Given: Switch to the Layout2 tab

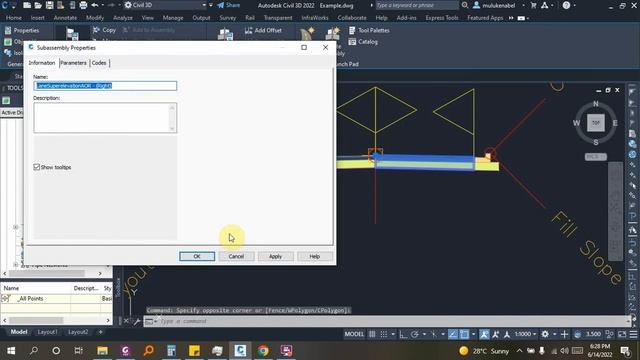Looking at the screenshot, I should pos(78,332).
